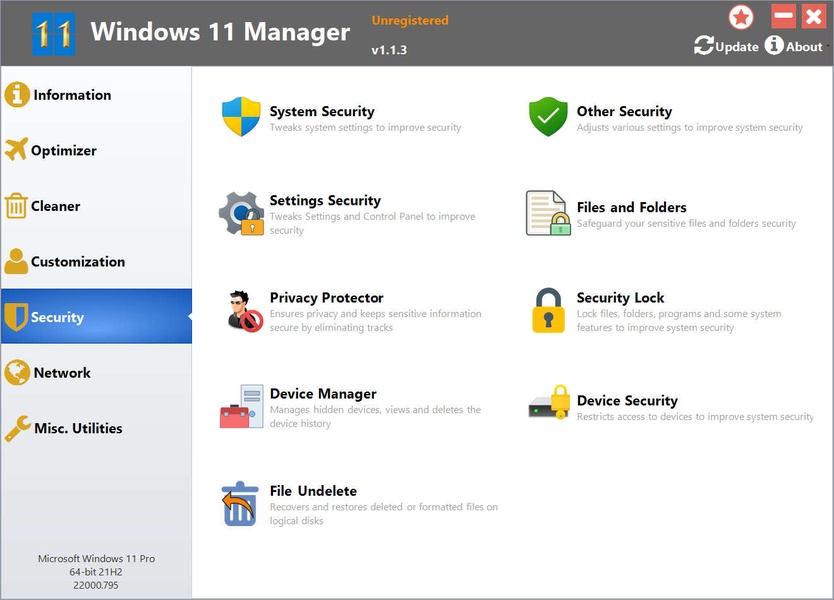Viewport: 834px width, 600px height.
Task: Open the Network sidebar tab
Action: pos(62,373)
